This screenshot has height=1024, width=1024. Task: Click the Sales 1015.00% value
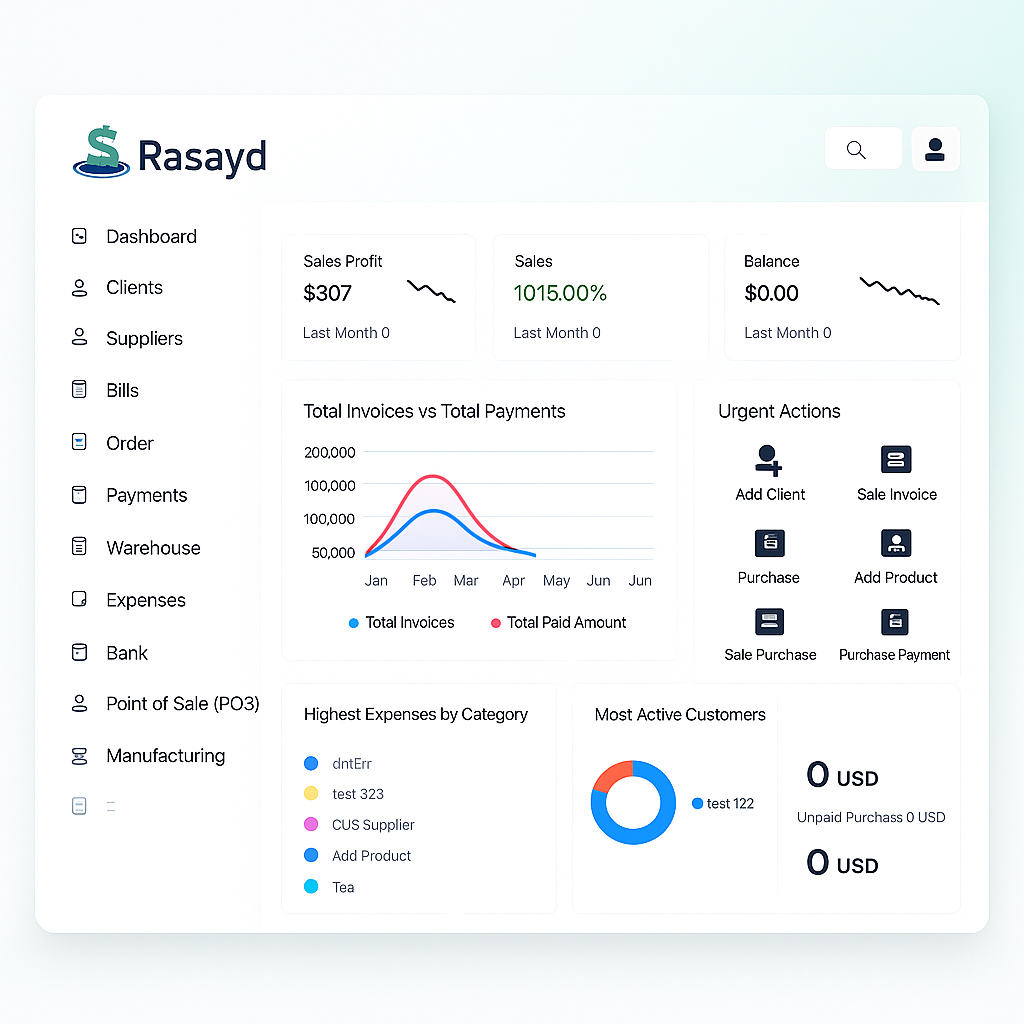pyautogui.click(x=560, y=293)
